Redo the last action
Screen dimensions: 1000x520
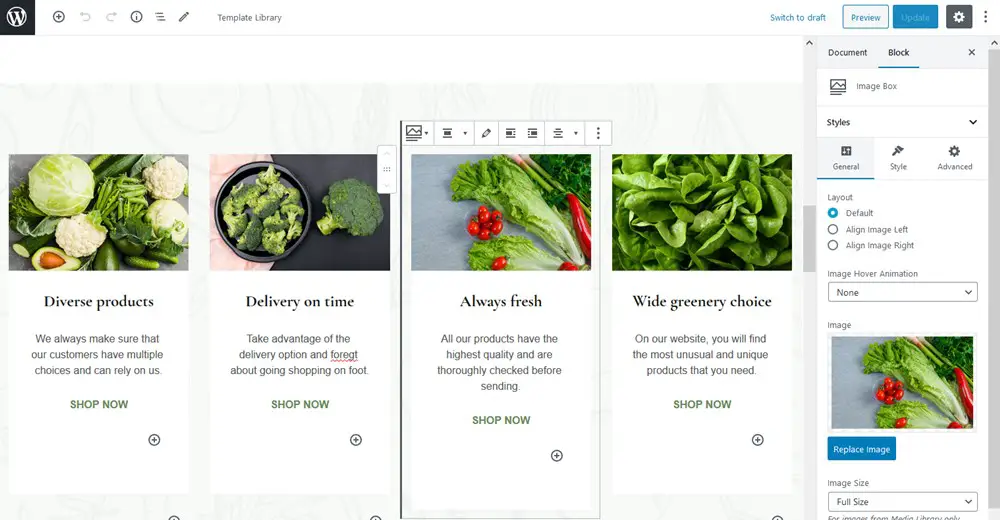(x=111, y=17)
